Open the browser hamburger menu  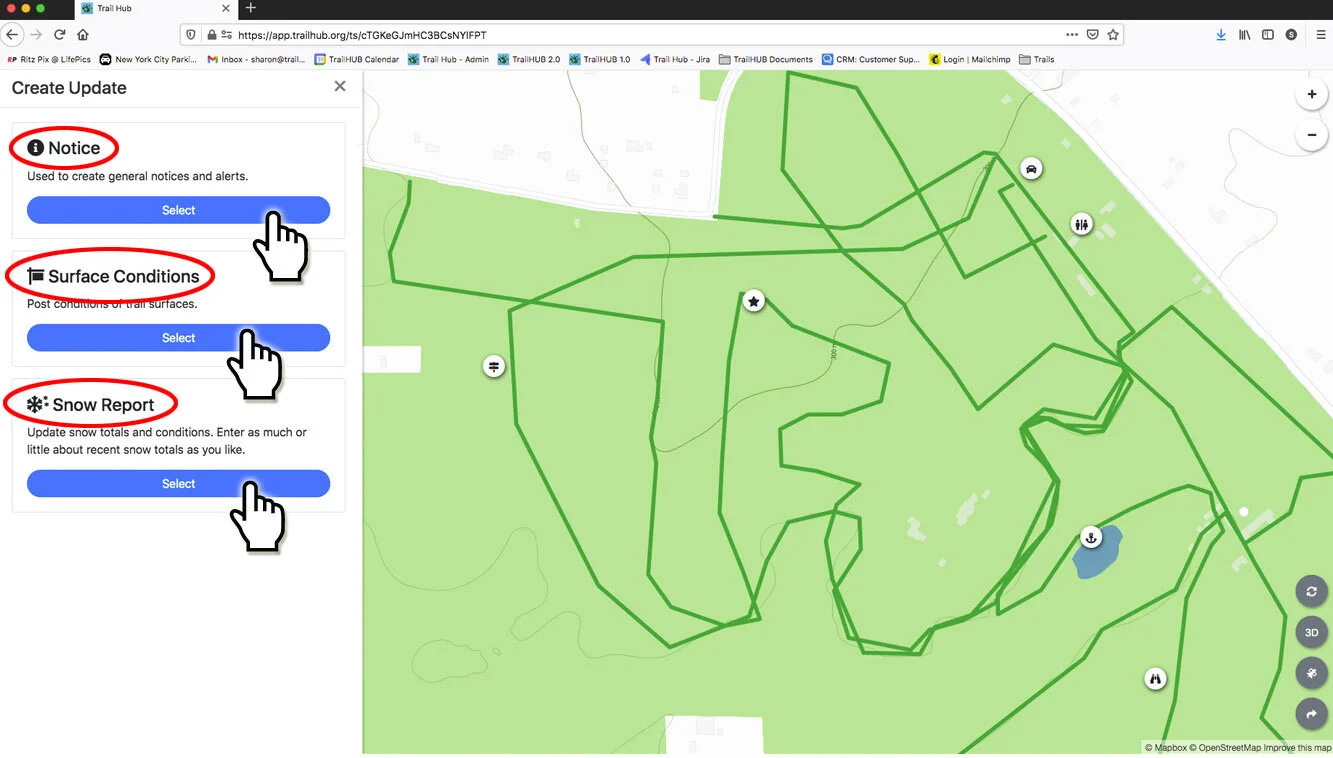[1320, 34]
